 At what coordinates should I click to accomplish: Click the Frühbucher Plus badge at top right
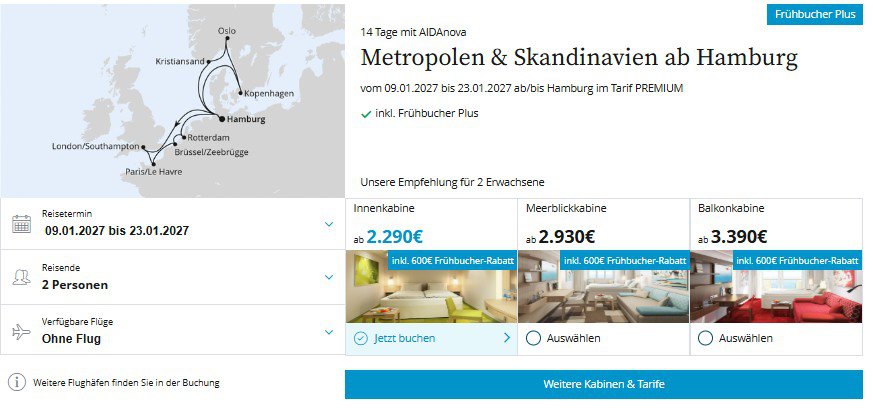point(814,15)
